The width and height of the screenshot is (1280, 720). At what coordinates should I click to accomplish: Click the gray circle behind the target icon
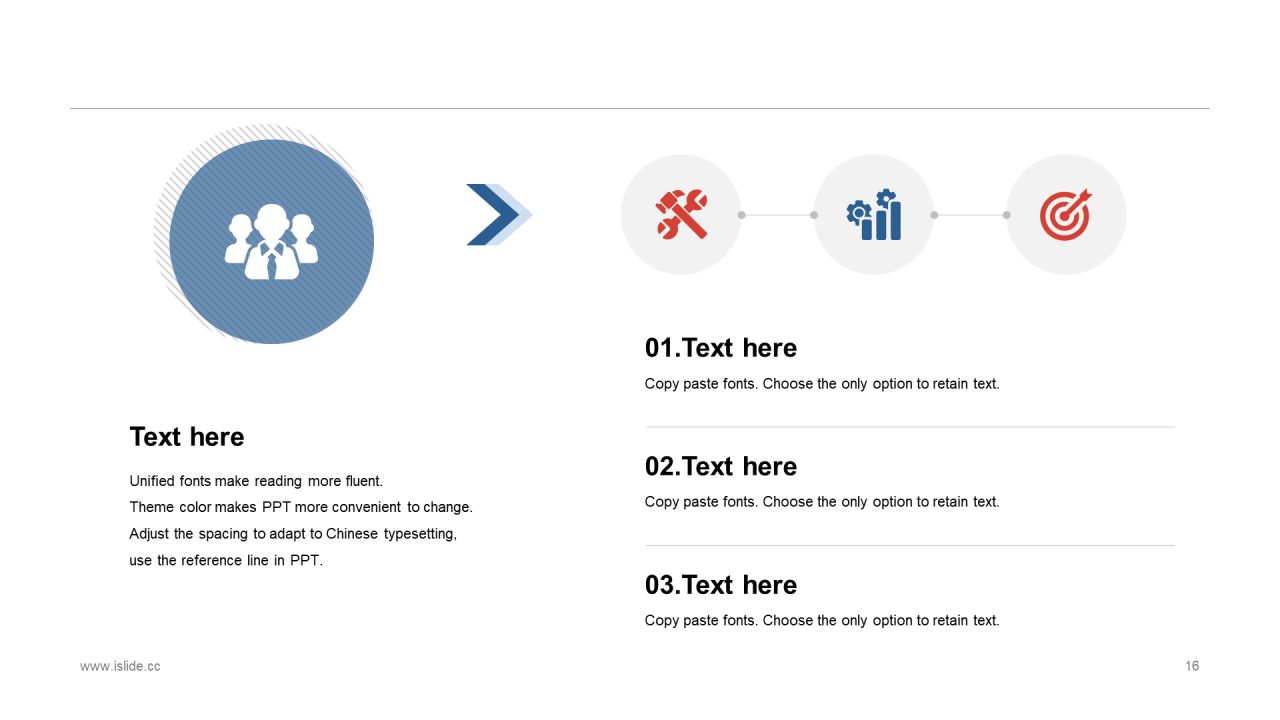pos(1066,214)
